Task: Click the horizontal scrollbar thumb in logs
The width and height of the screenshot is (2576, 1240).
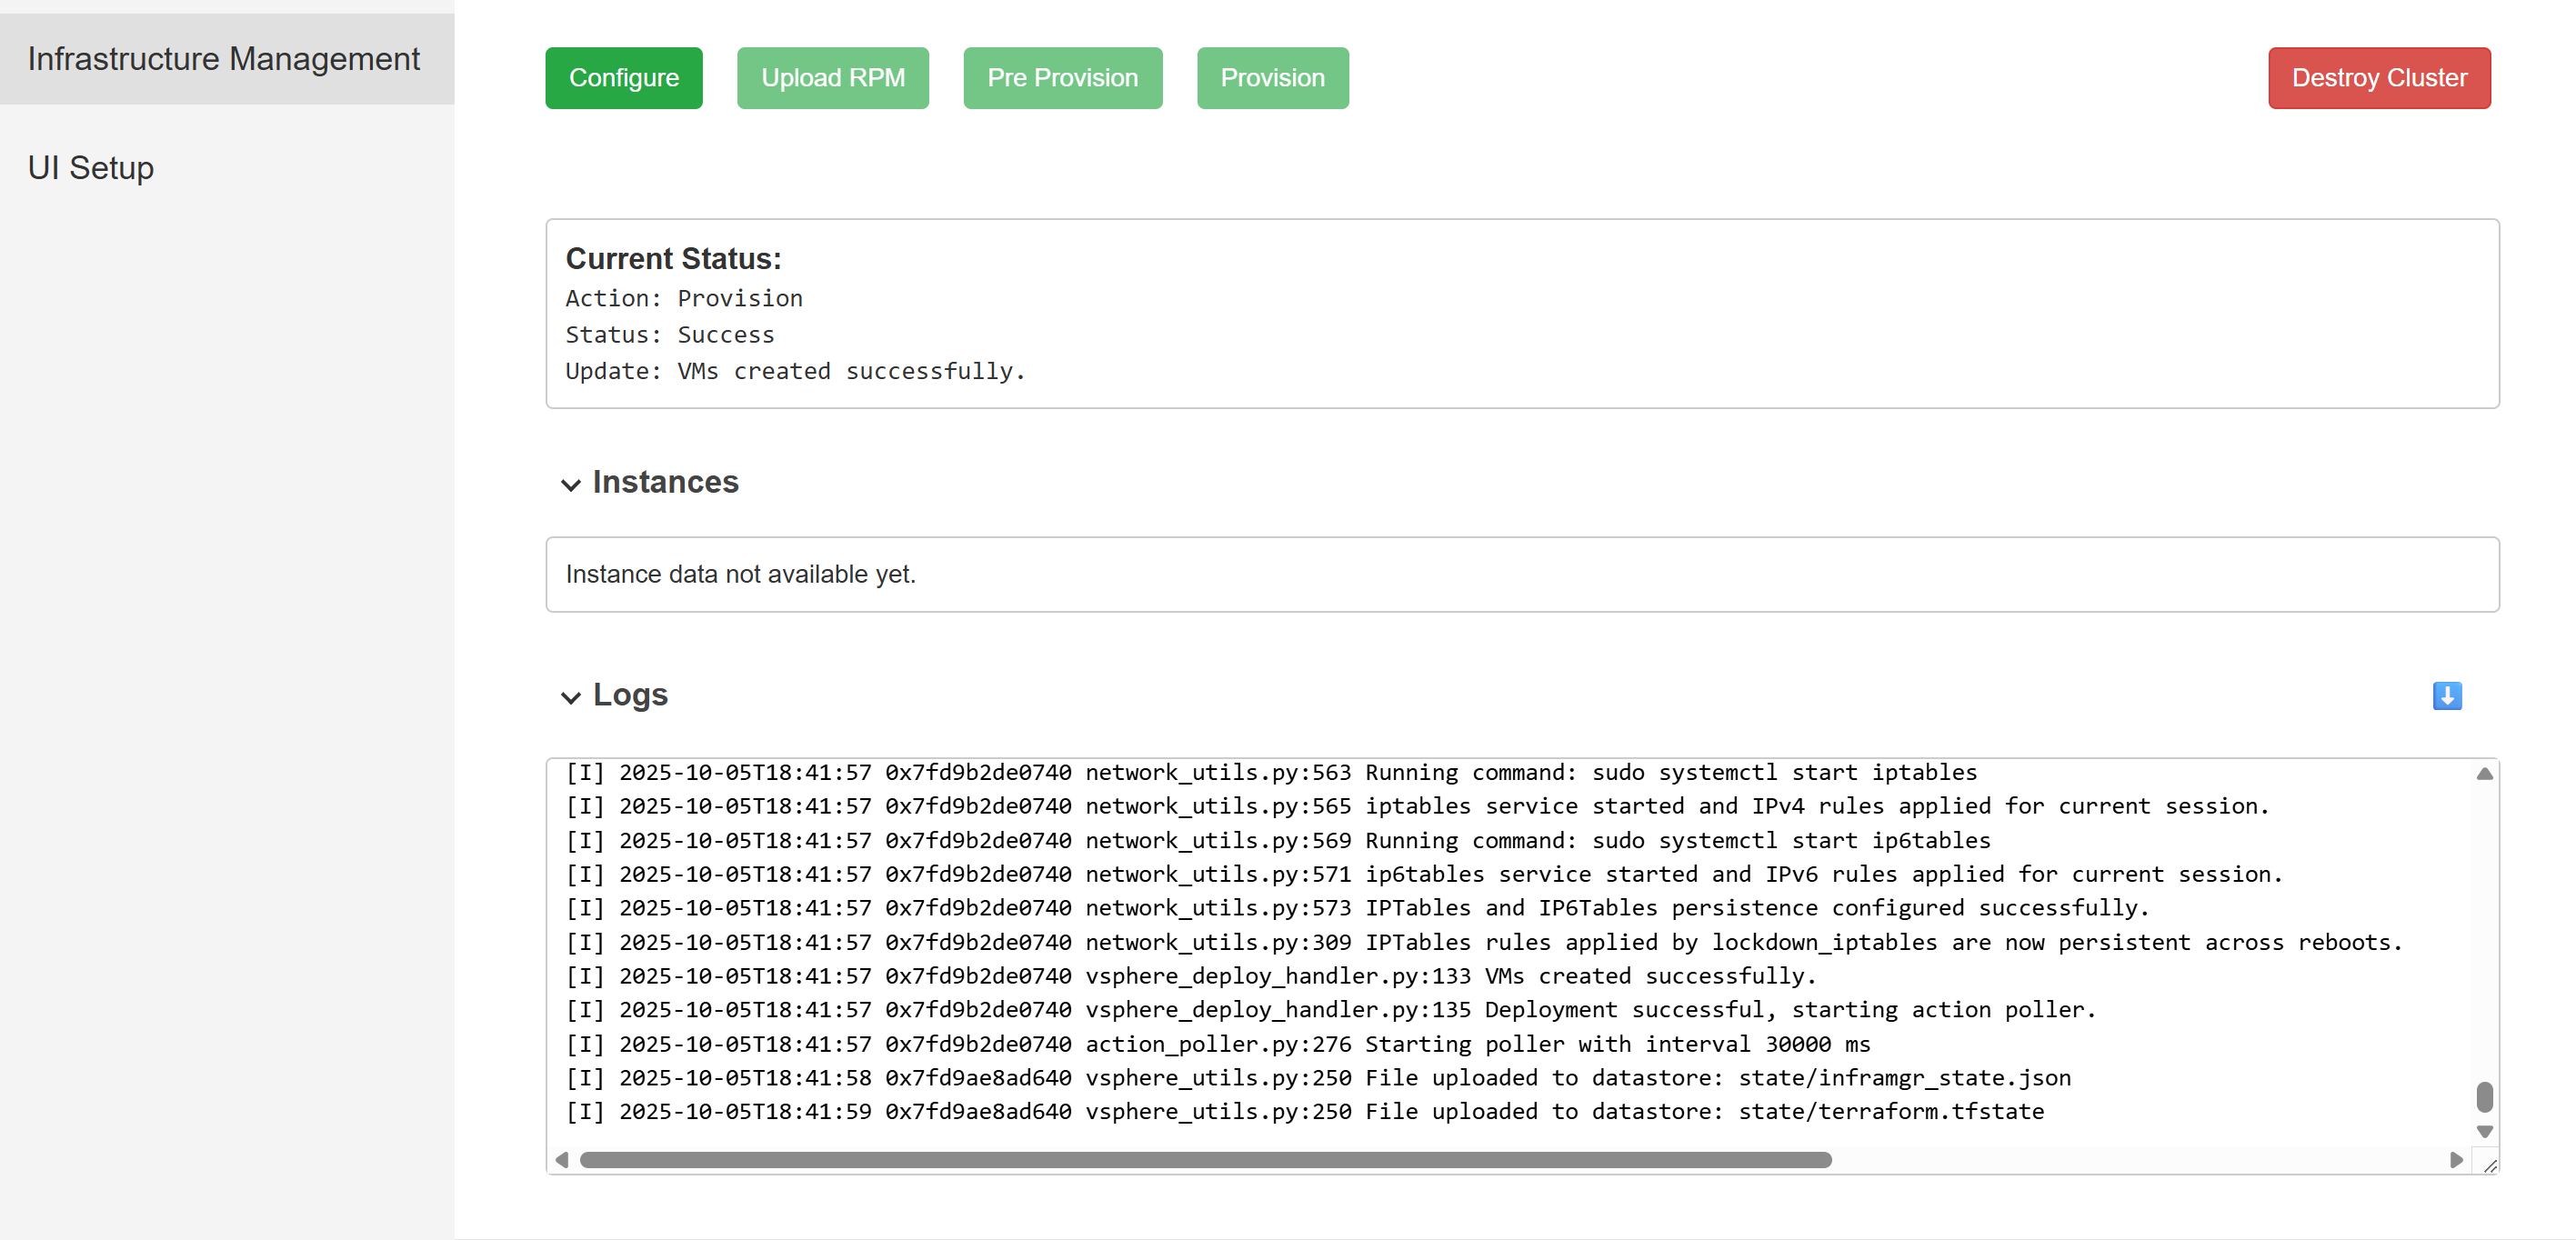Action: (x=1205, y=1160)
